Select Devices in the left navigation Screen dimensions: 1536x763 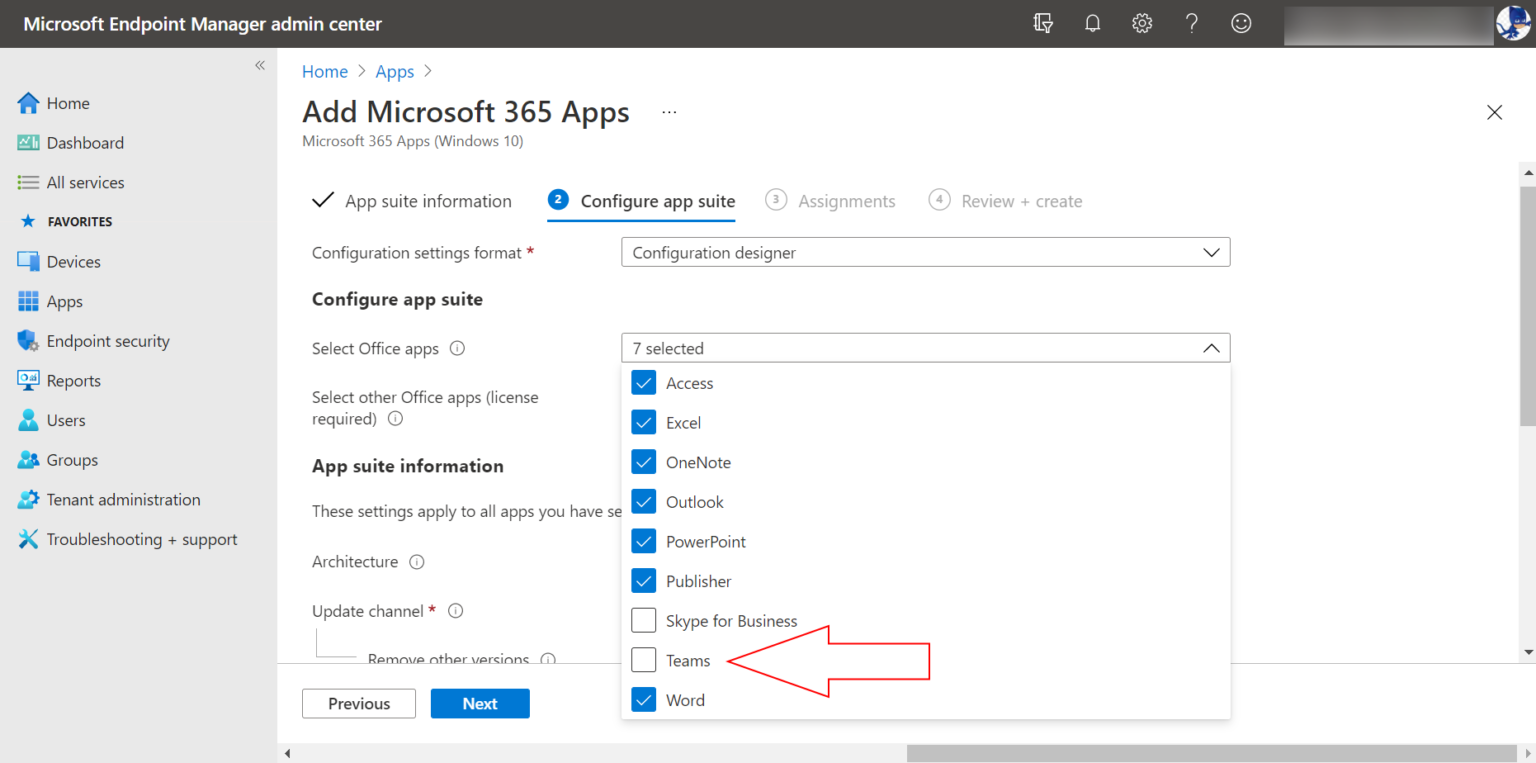(74, 261)
